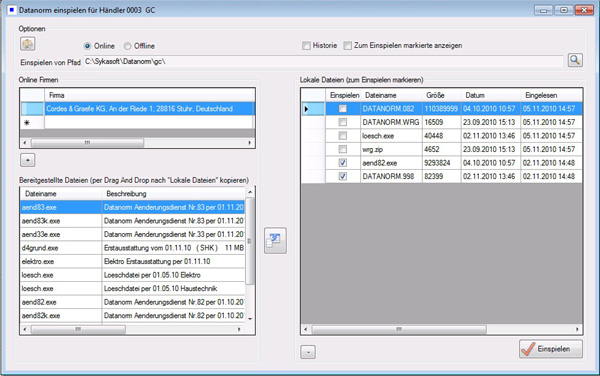Viewport: 600px width, 376px height.
Task: Click the Einspielen button with the red checkmark
Action: click(551, 349)
